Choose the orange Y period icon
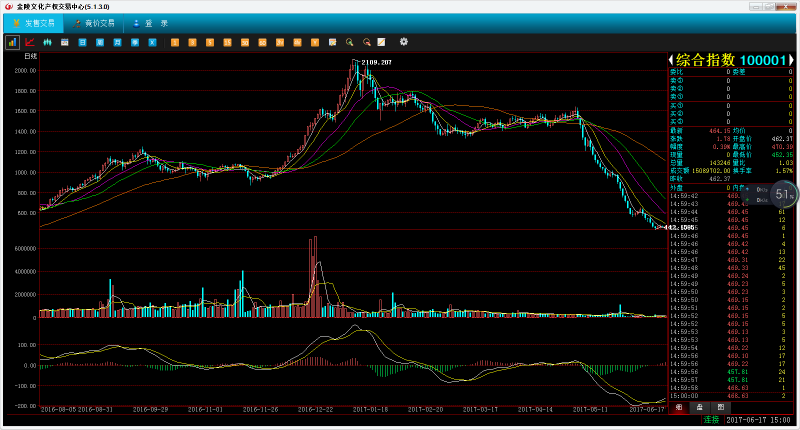 pos(315,42)
